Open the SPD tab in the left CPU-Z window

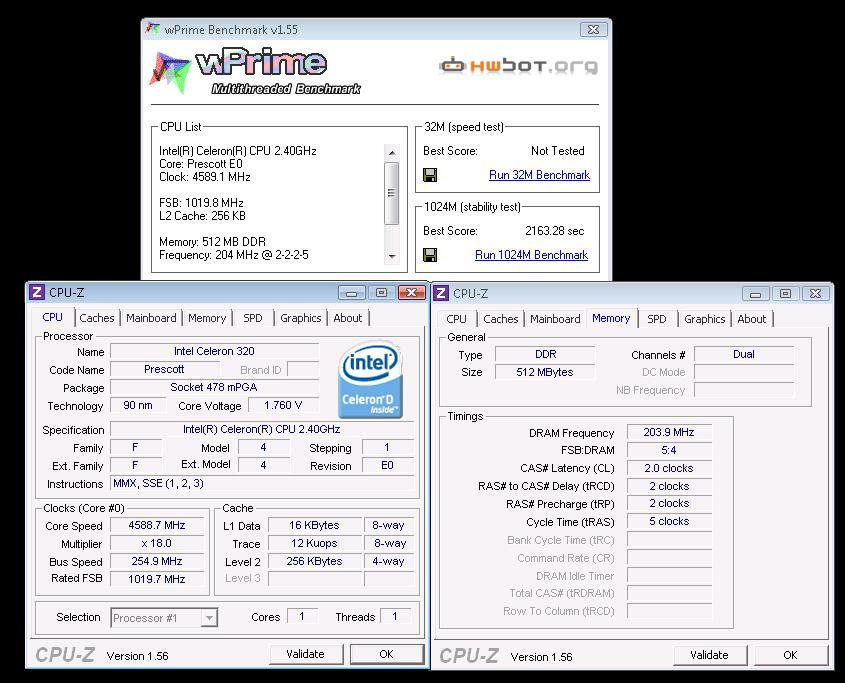(253, 318)
